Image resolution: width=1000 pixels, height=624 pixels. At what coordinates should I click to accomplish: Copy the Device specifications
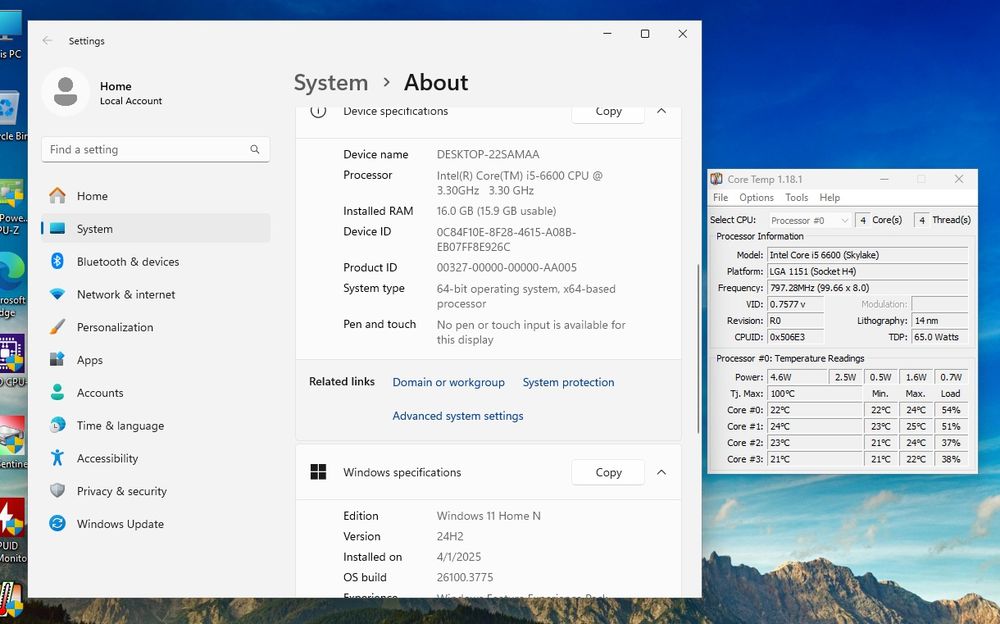pyautogui.click(x=608, y=112)
